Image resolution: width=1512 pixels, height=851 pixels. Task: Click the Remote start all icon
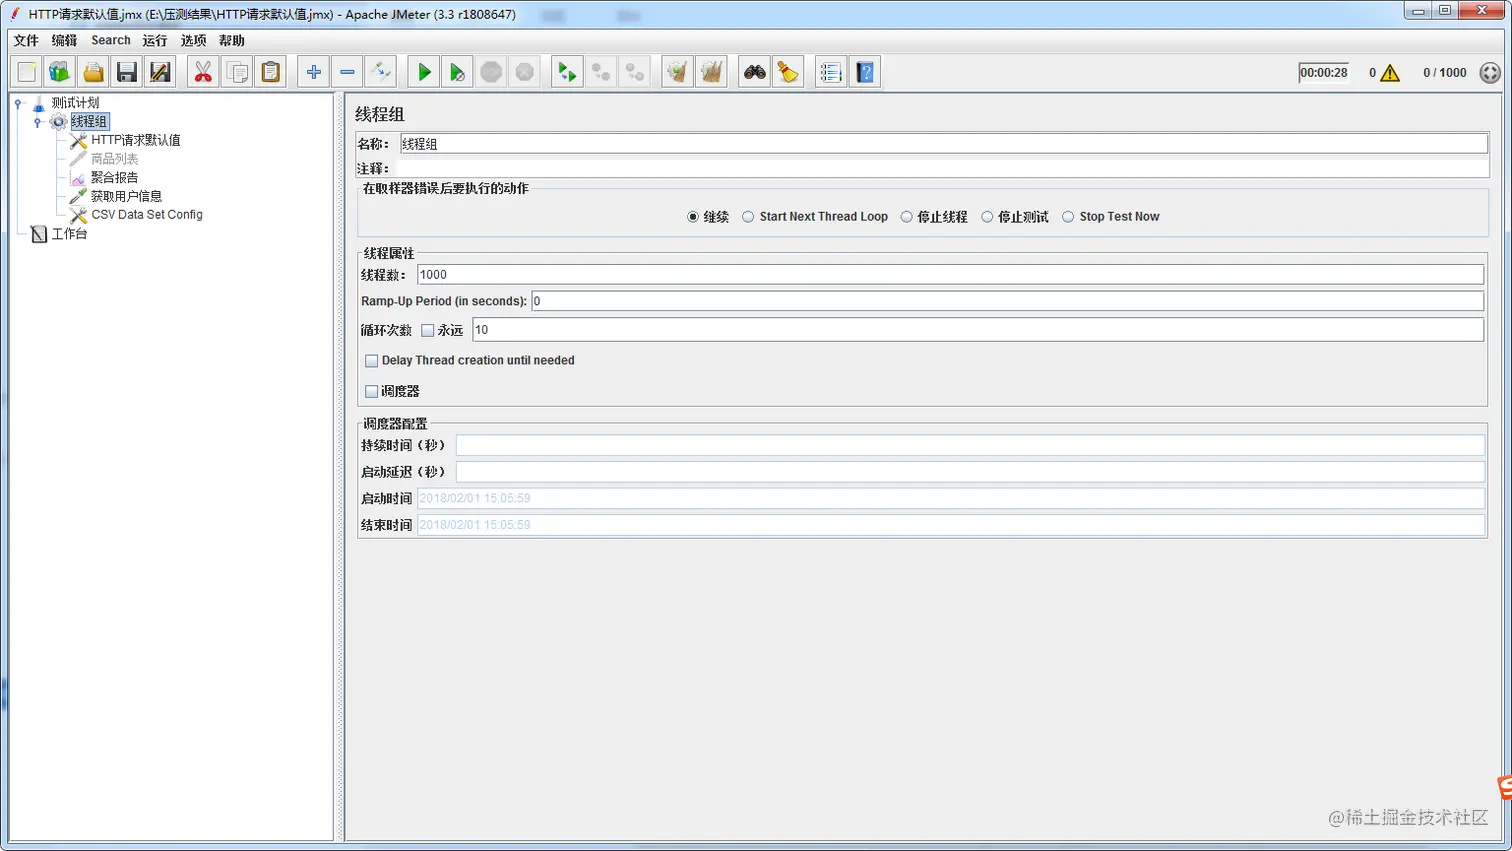567,72
